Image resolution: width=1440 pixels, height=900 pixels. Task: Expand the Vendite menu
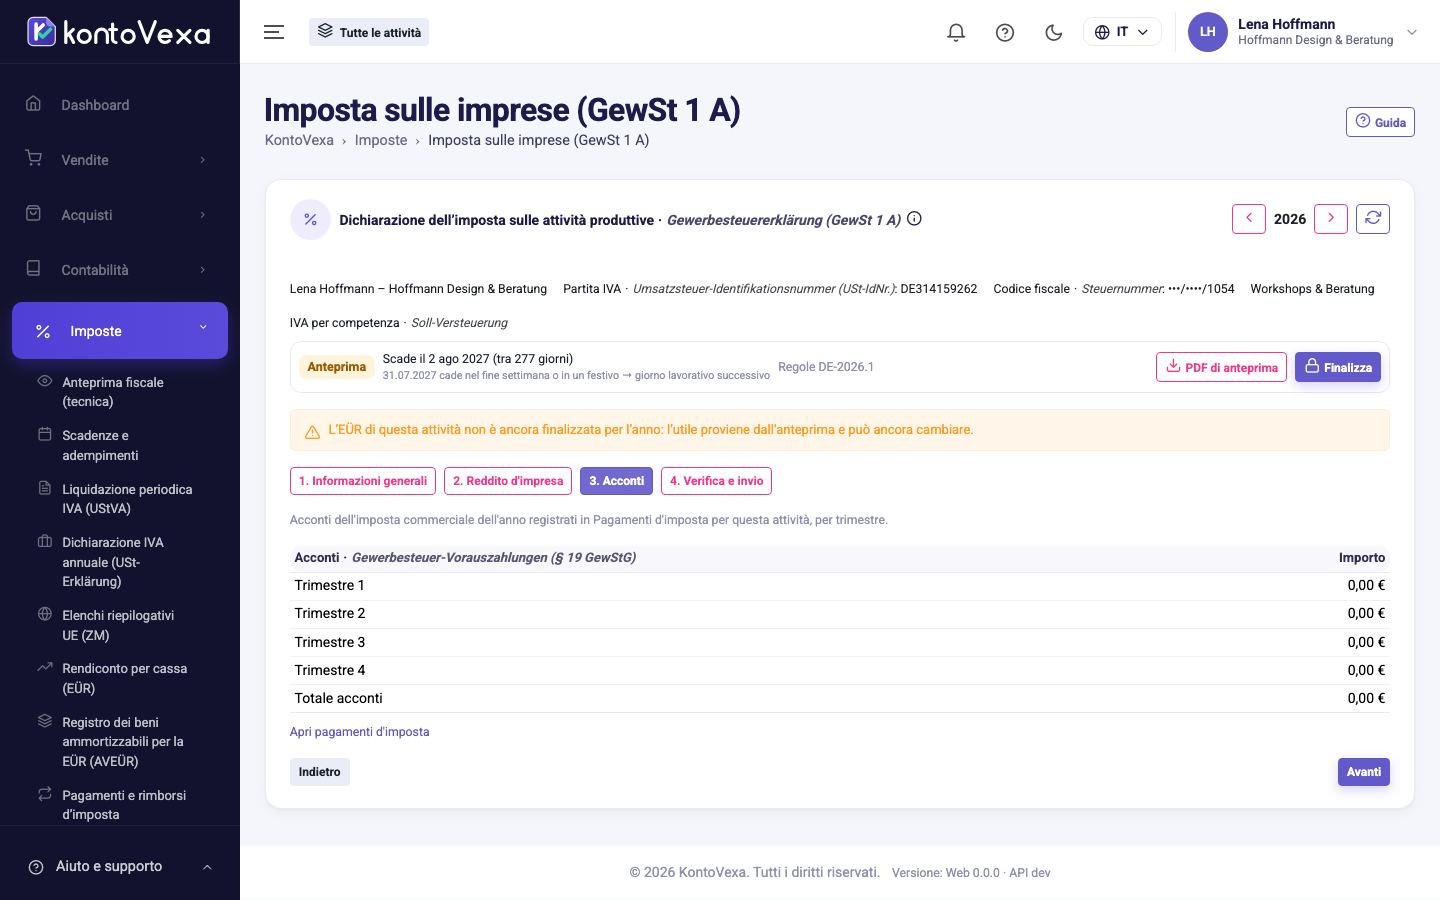pyautogui.click(x=120, y=160)
